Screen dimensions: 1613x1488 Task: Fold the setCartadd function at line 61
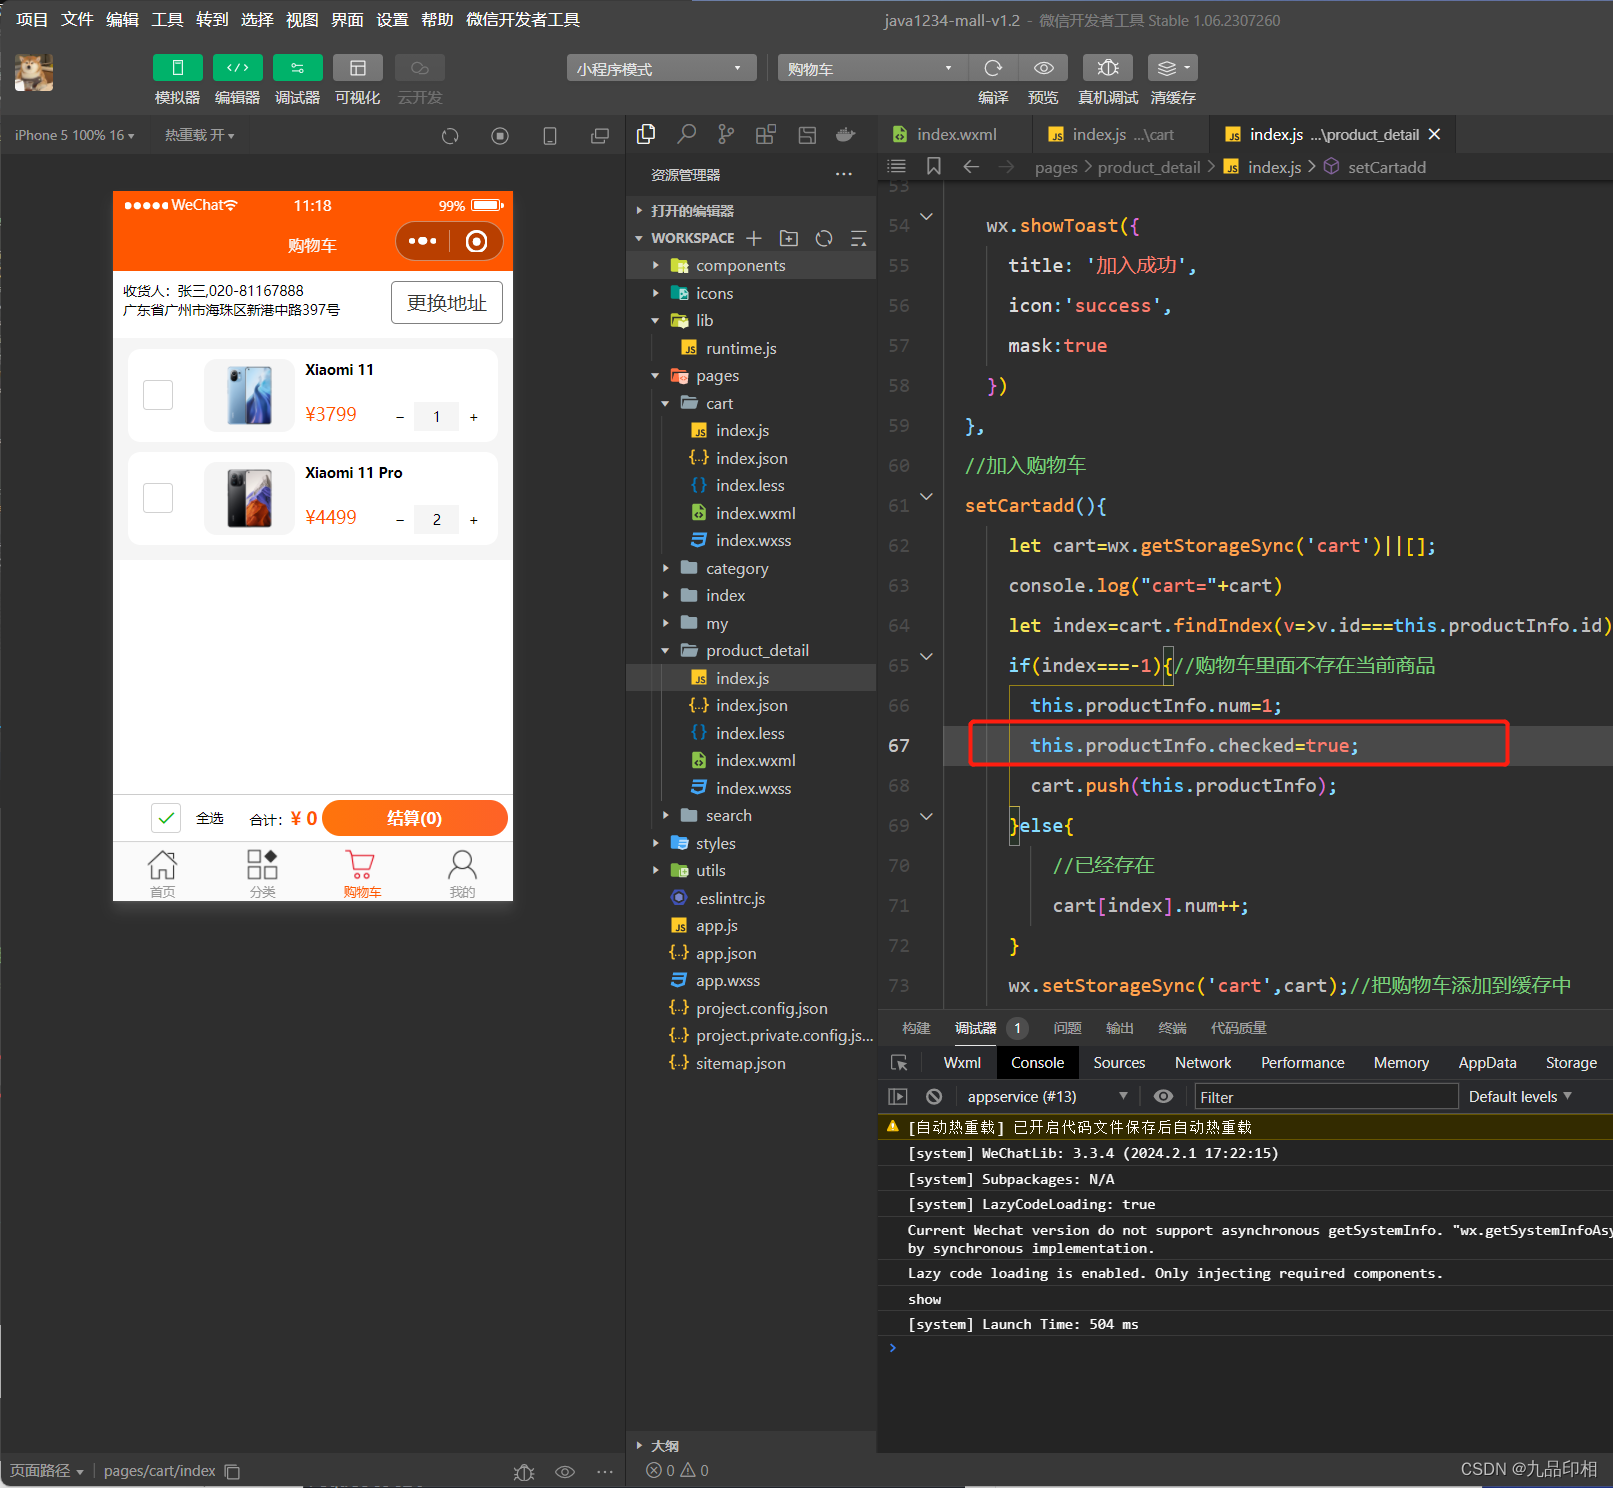tap(927, 497)
